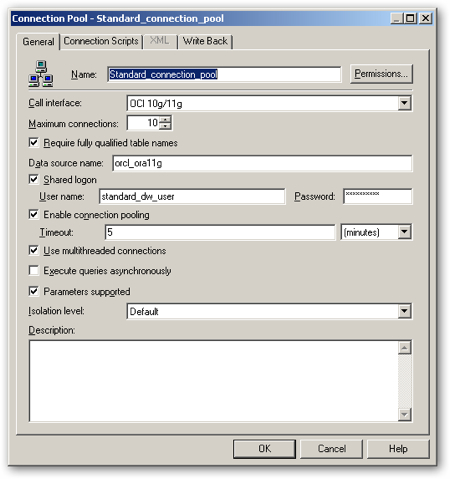450x479 pixels.
Task: Uncheck Require fully qualified table names
Action: [34, 142]
